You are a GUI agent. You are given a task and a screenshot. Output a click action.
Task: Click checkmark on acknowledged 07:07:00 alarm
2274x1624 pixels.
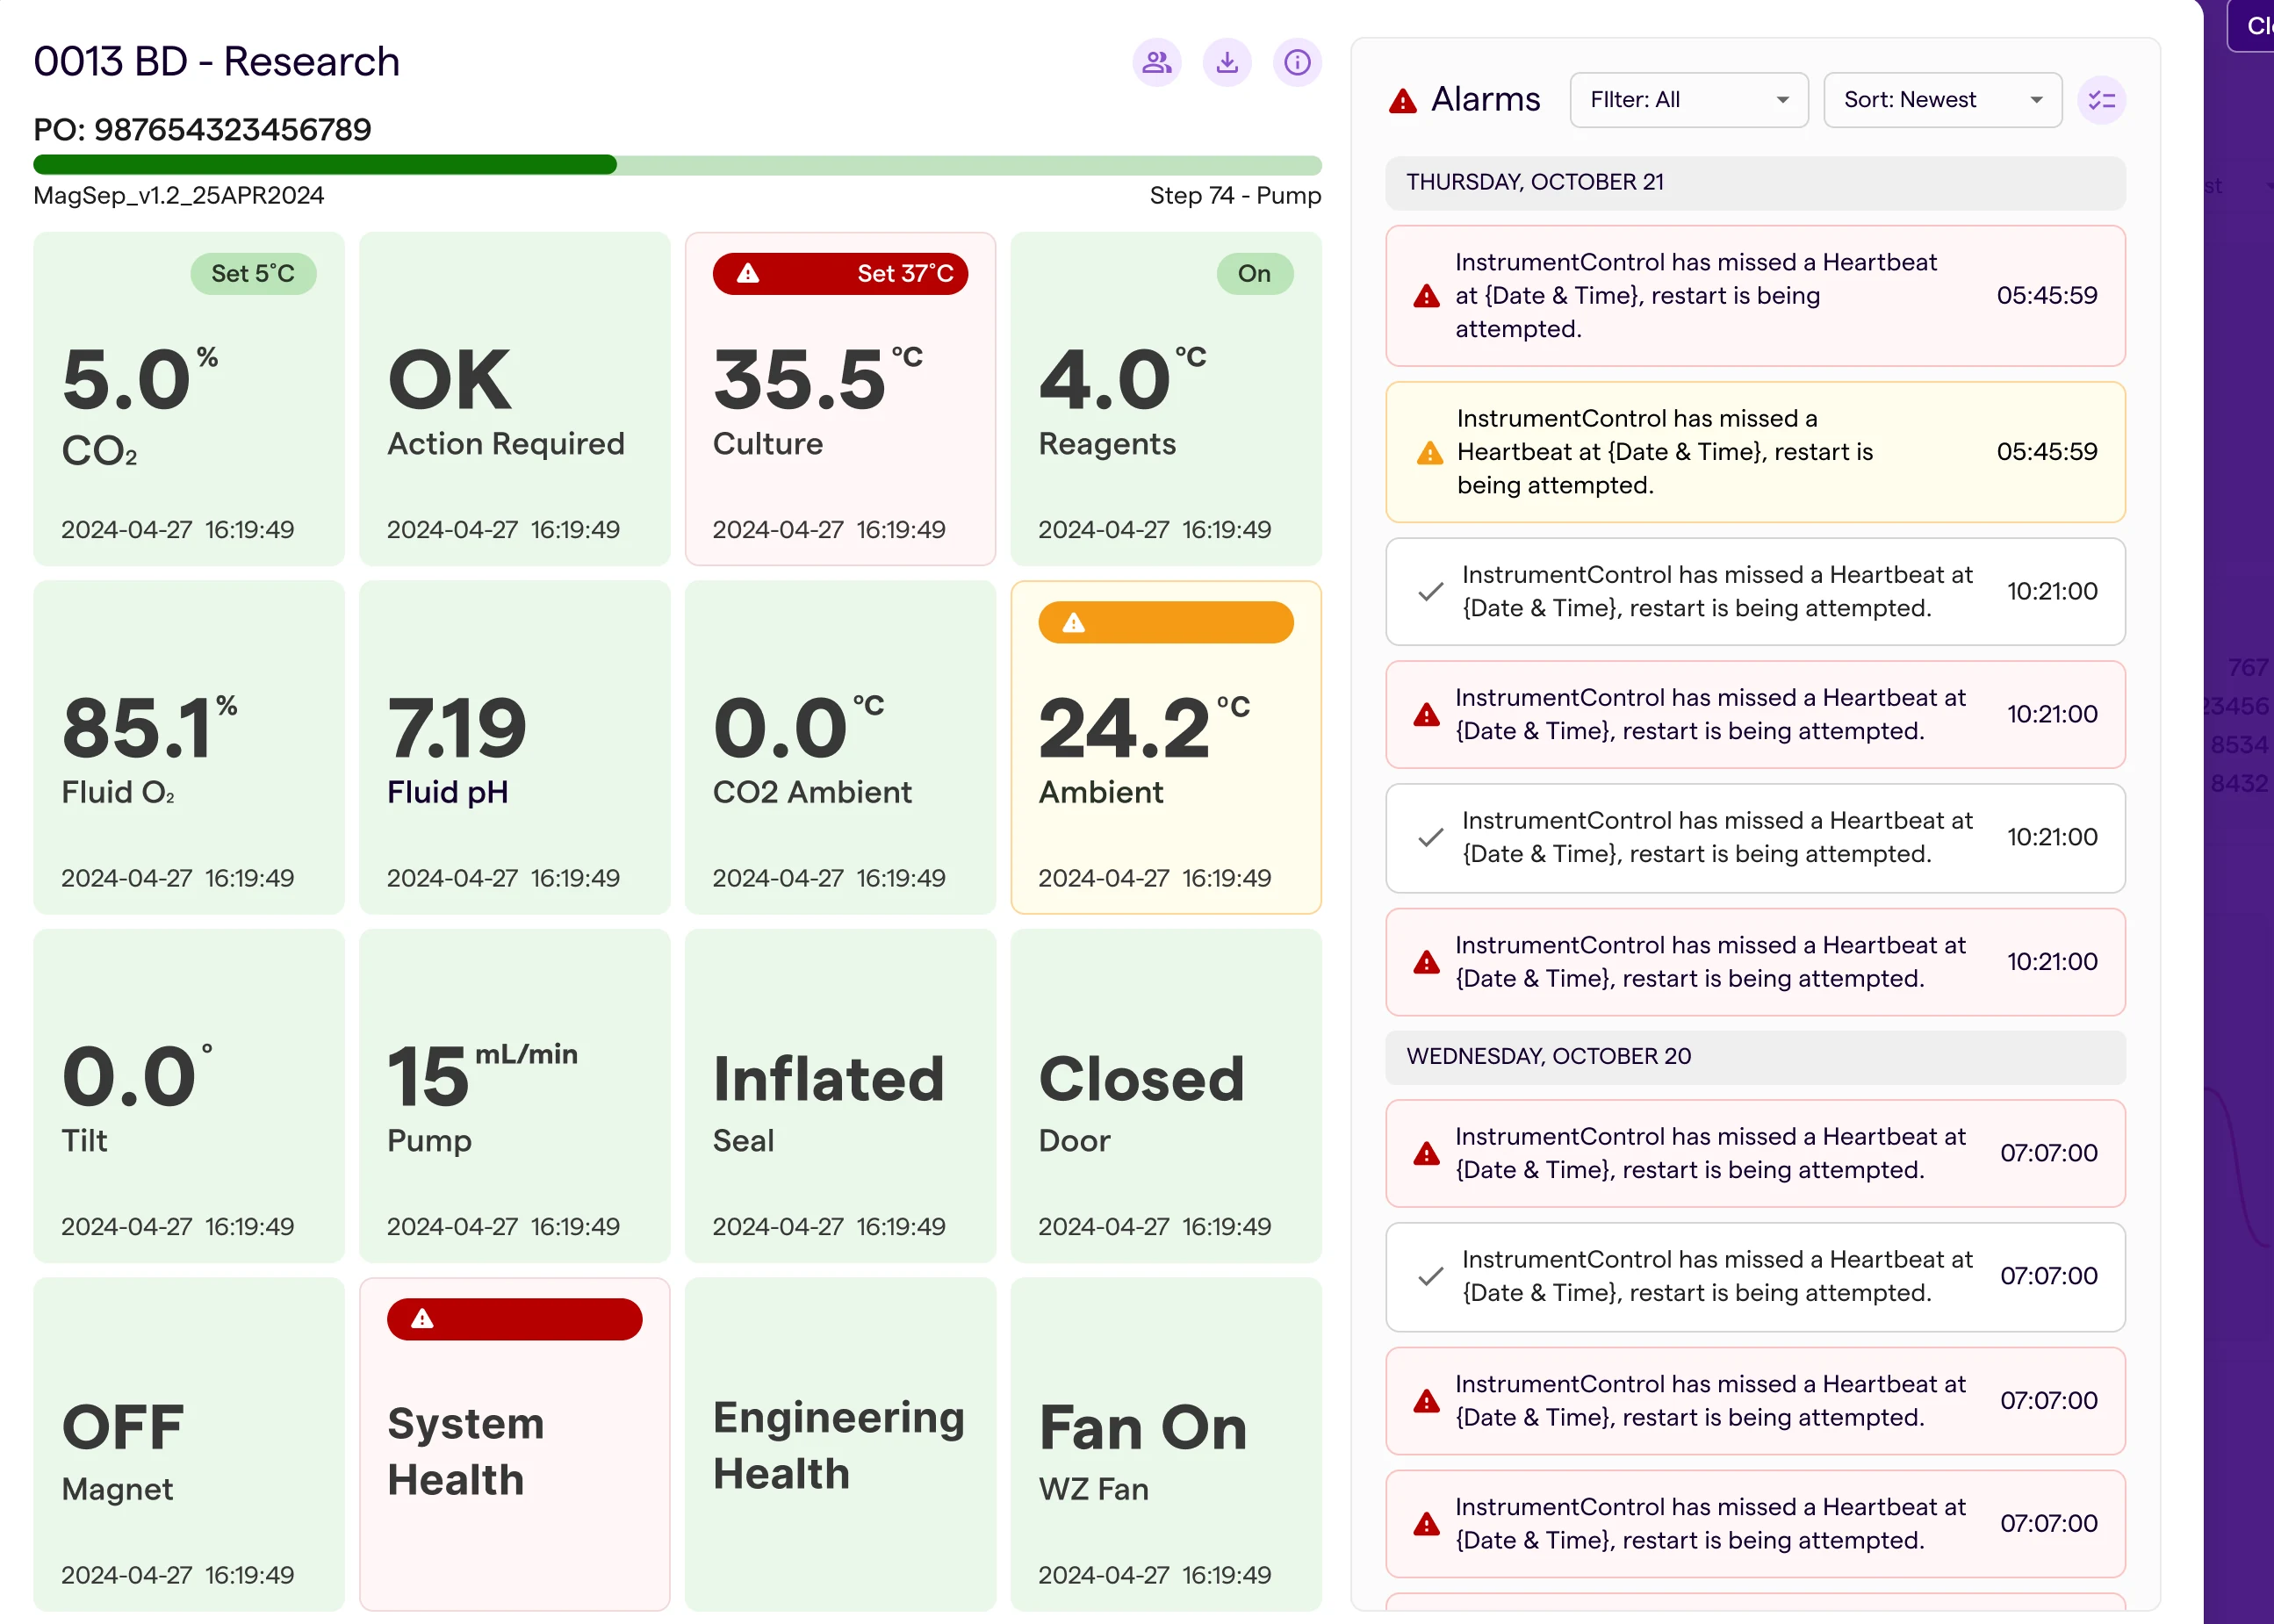(1430, 1277)
